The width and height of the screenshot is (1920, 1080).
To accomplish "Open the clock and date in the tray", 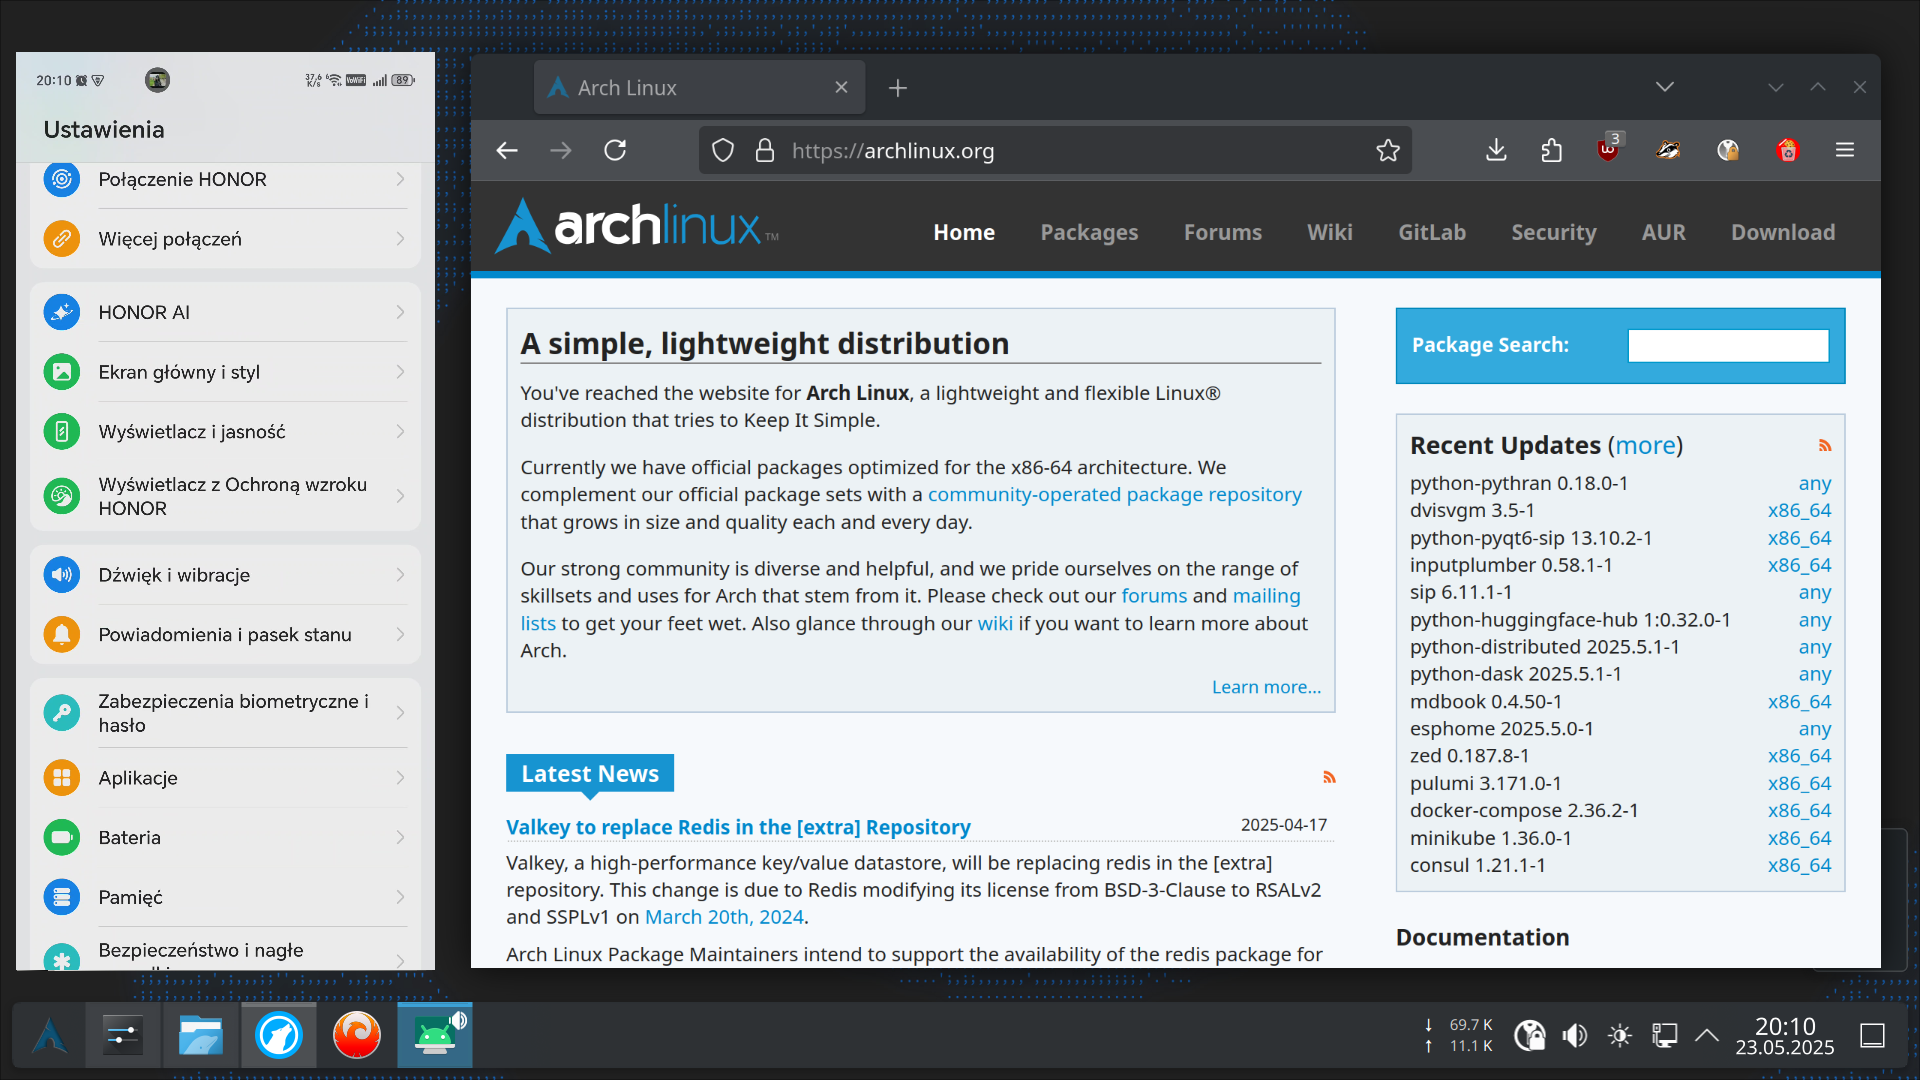I will click(x=1785, y=1036).
